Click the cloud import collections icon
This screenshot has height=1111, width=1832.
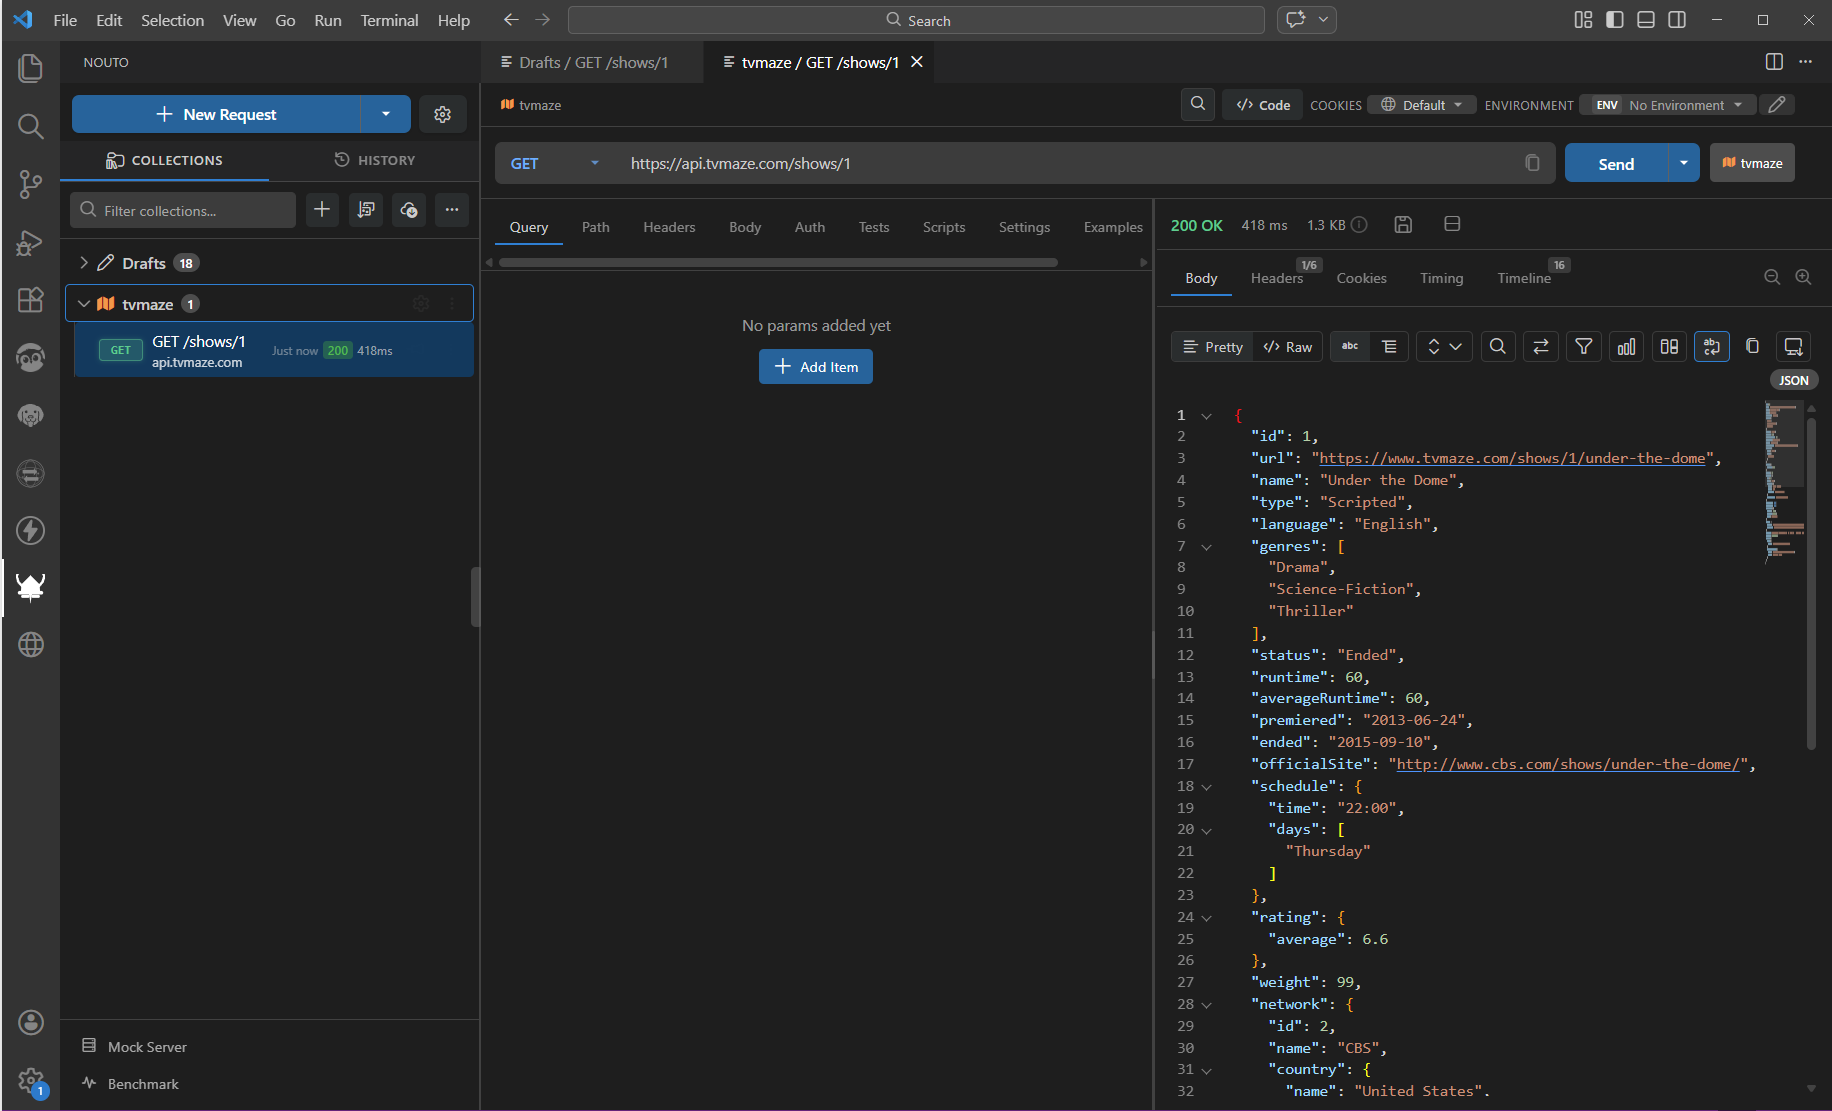(409, 209)
